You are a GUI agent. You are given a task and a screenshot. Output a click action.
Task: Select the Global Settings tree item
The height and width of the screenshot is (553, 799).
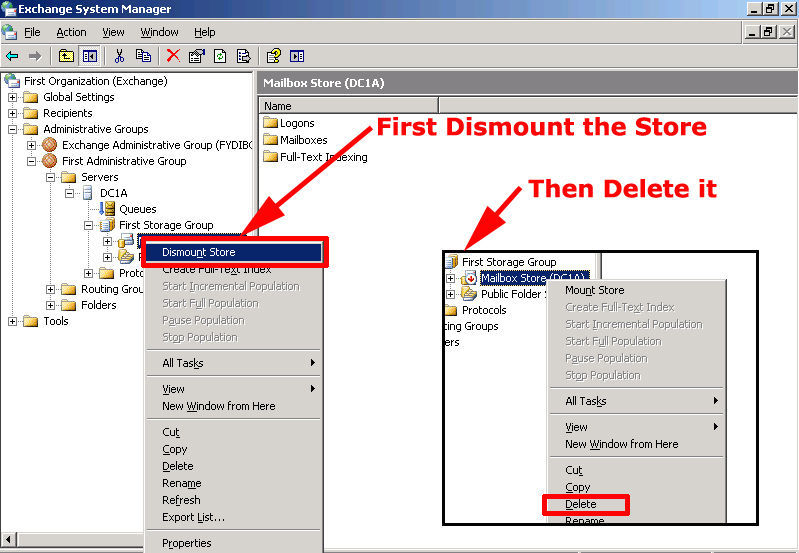click(78, 97)
